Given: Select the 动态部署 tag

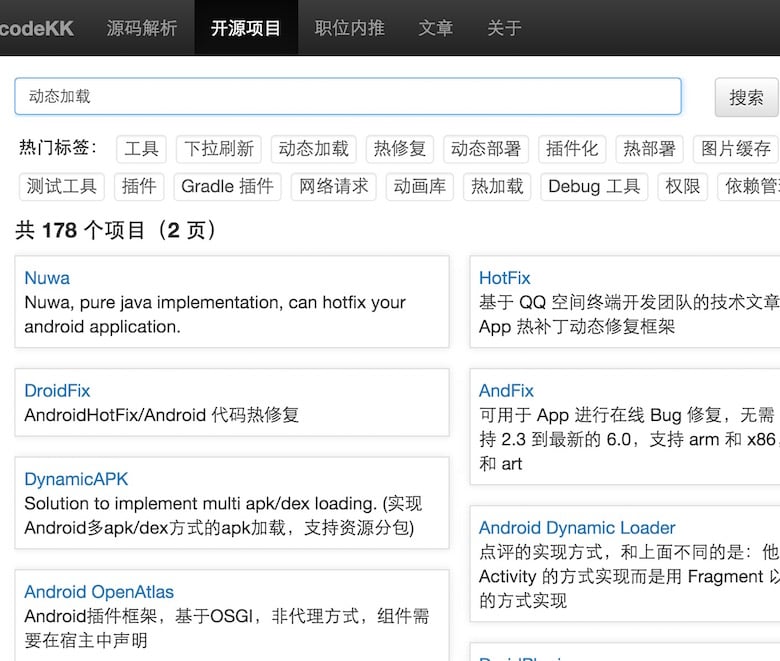Looking at the screenshot, I should [x=486, y=149].
